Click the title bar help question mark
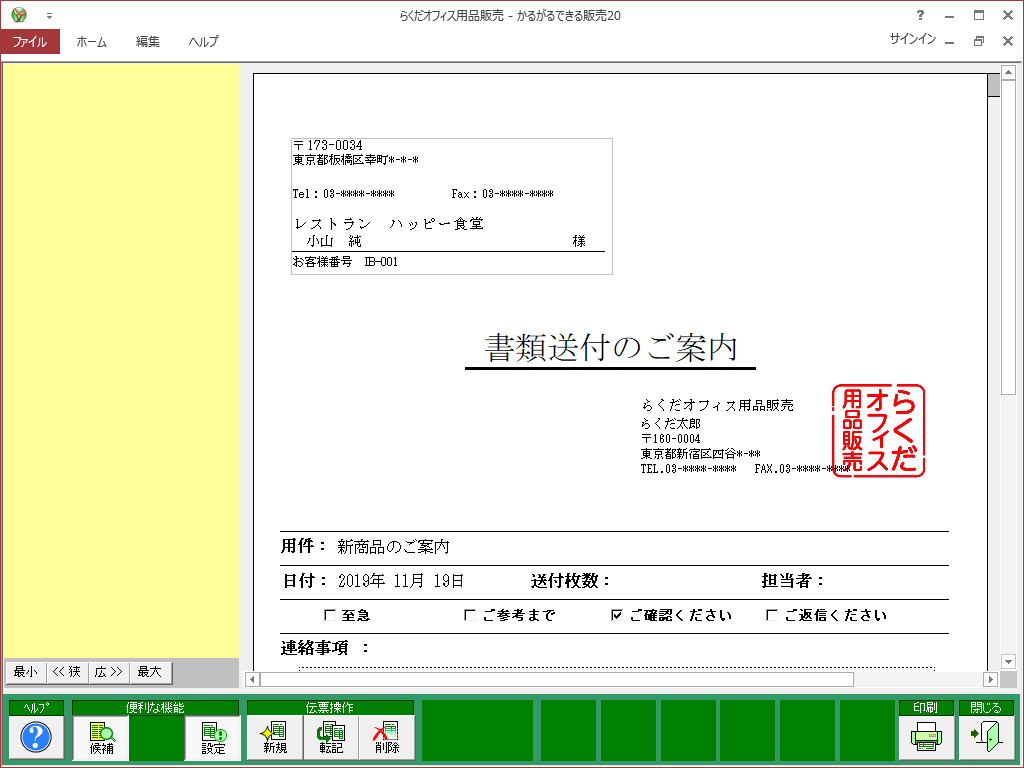1024x768 pixels. pos(920,15)
